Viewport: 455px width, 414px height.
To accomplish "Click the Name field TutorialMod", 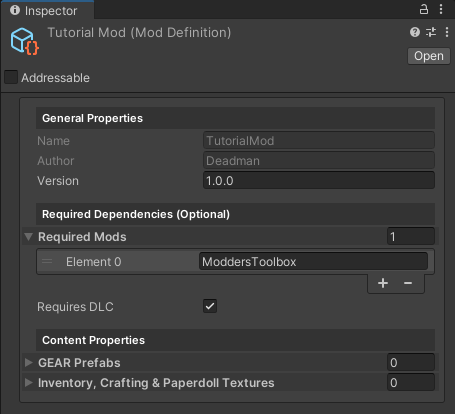I will (319, 141).
